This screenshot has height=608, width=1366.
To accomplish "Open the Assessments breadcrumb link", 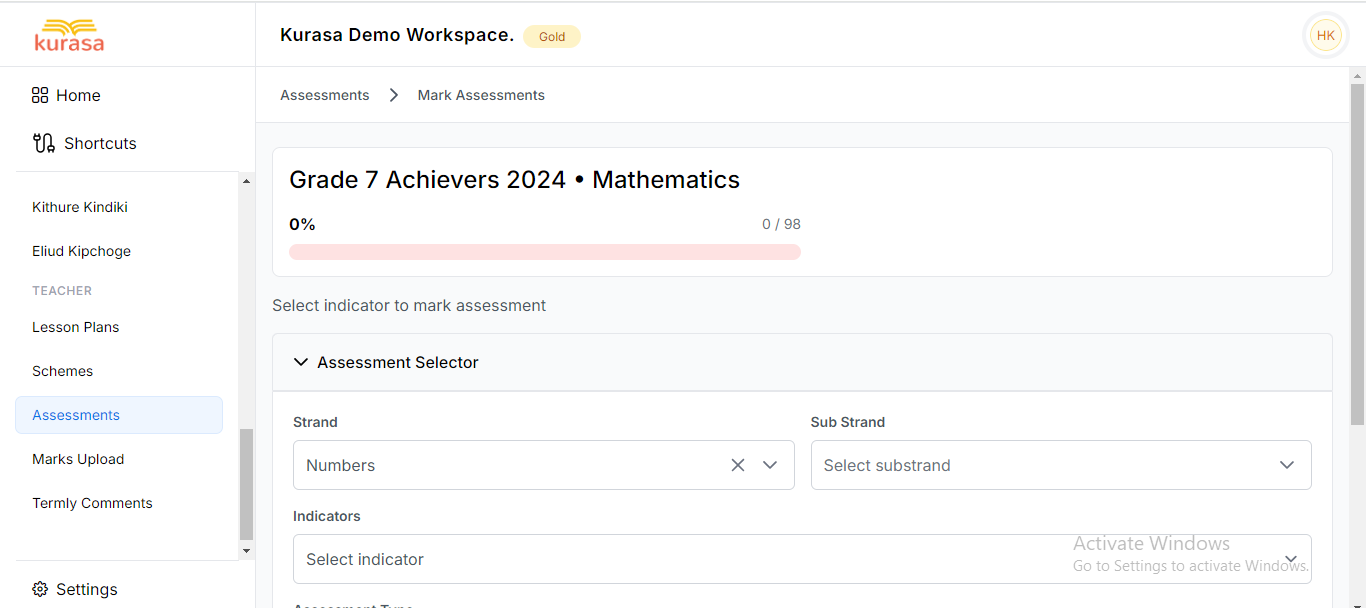I will pyautogui.click(x=324, y=94).
